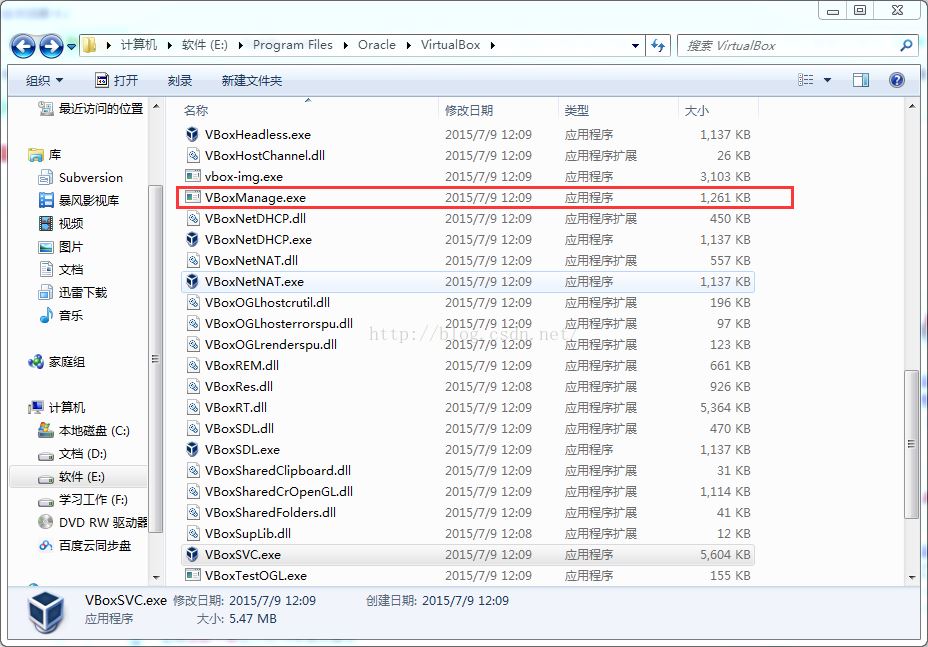
Task: Open the 暴风影视库 library
Action: coord(79,201)
